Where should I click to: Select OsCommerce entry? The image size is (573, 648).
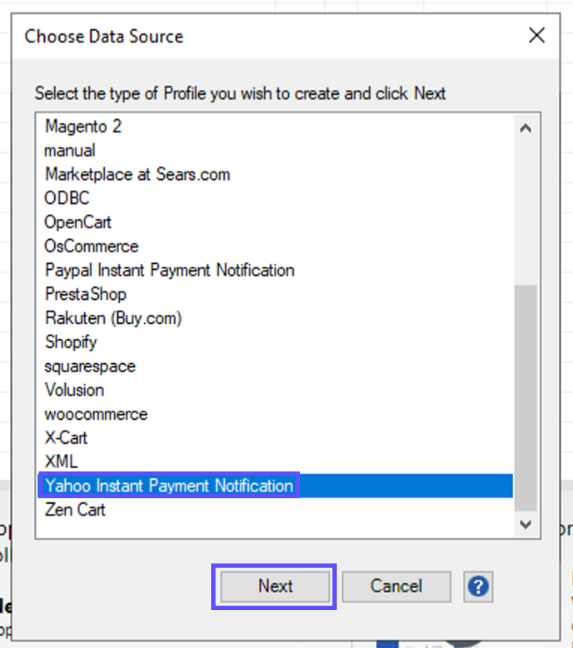(x=91, y=246)
